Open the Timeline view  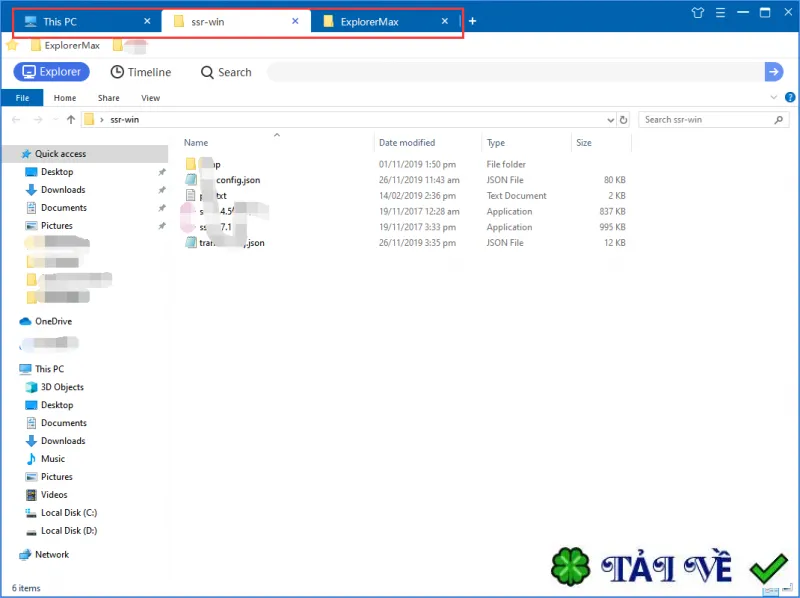click(x=141, y=72)
